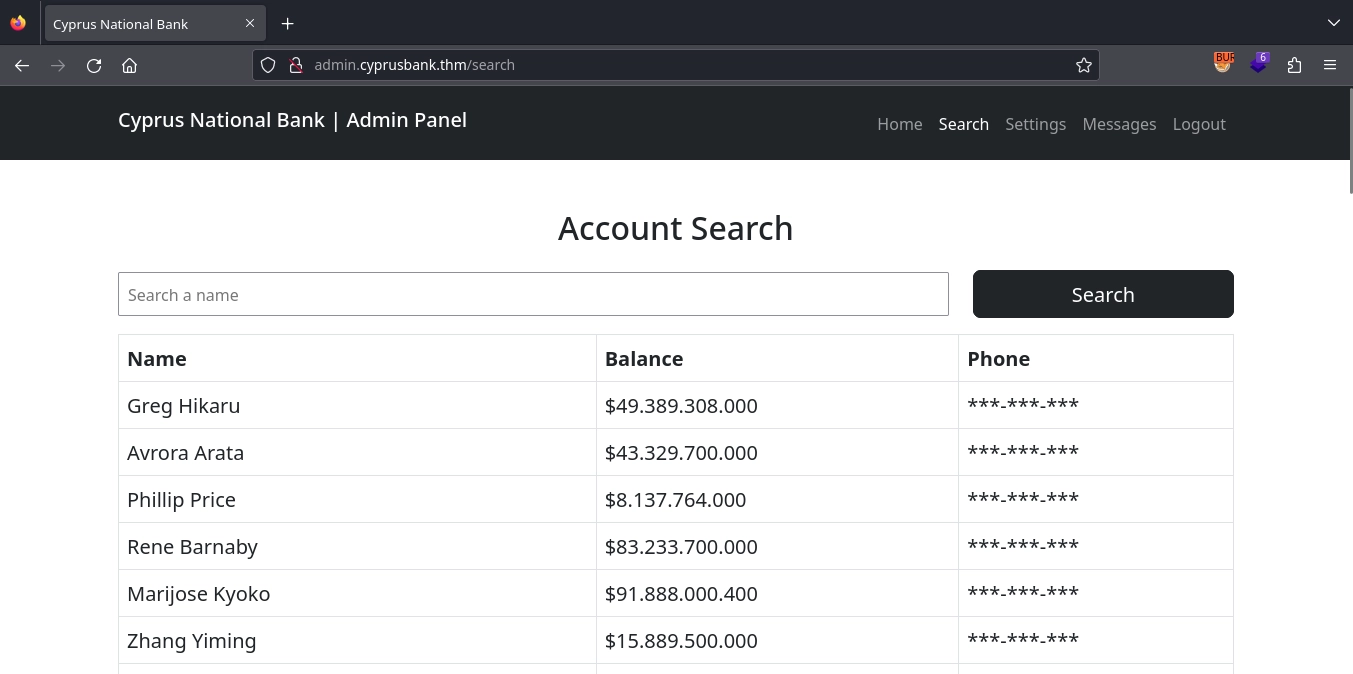Screen dimensions: 1353x674
Task: Click the browser back arrow
Action: 22,65
